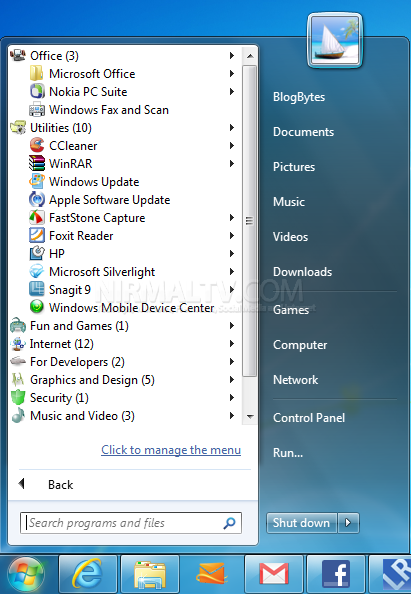Open the Network menu item
The height and width of the screenshot is (594, 411).
pyautogui.click(x=295, y=380)
